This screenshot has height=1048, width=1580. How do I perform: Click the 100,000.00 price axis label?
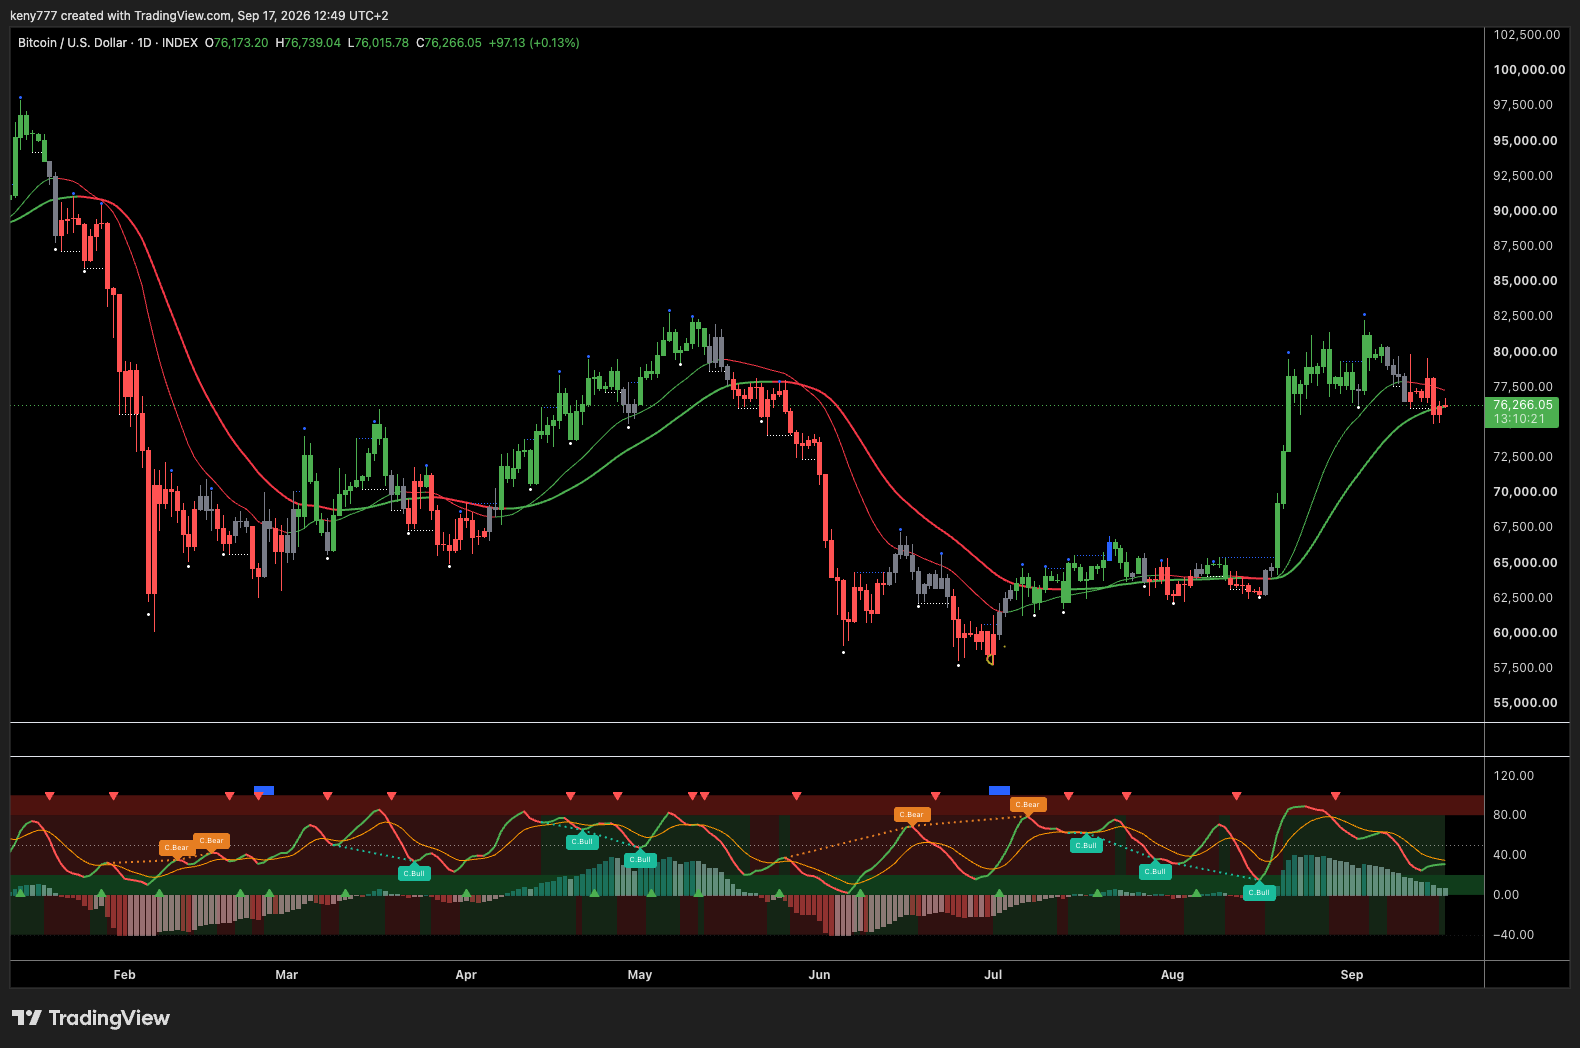click(1529, 70)
